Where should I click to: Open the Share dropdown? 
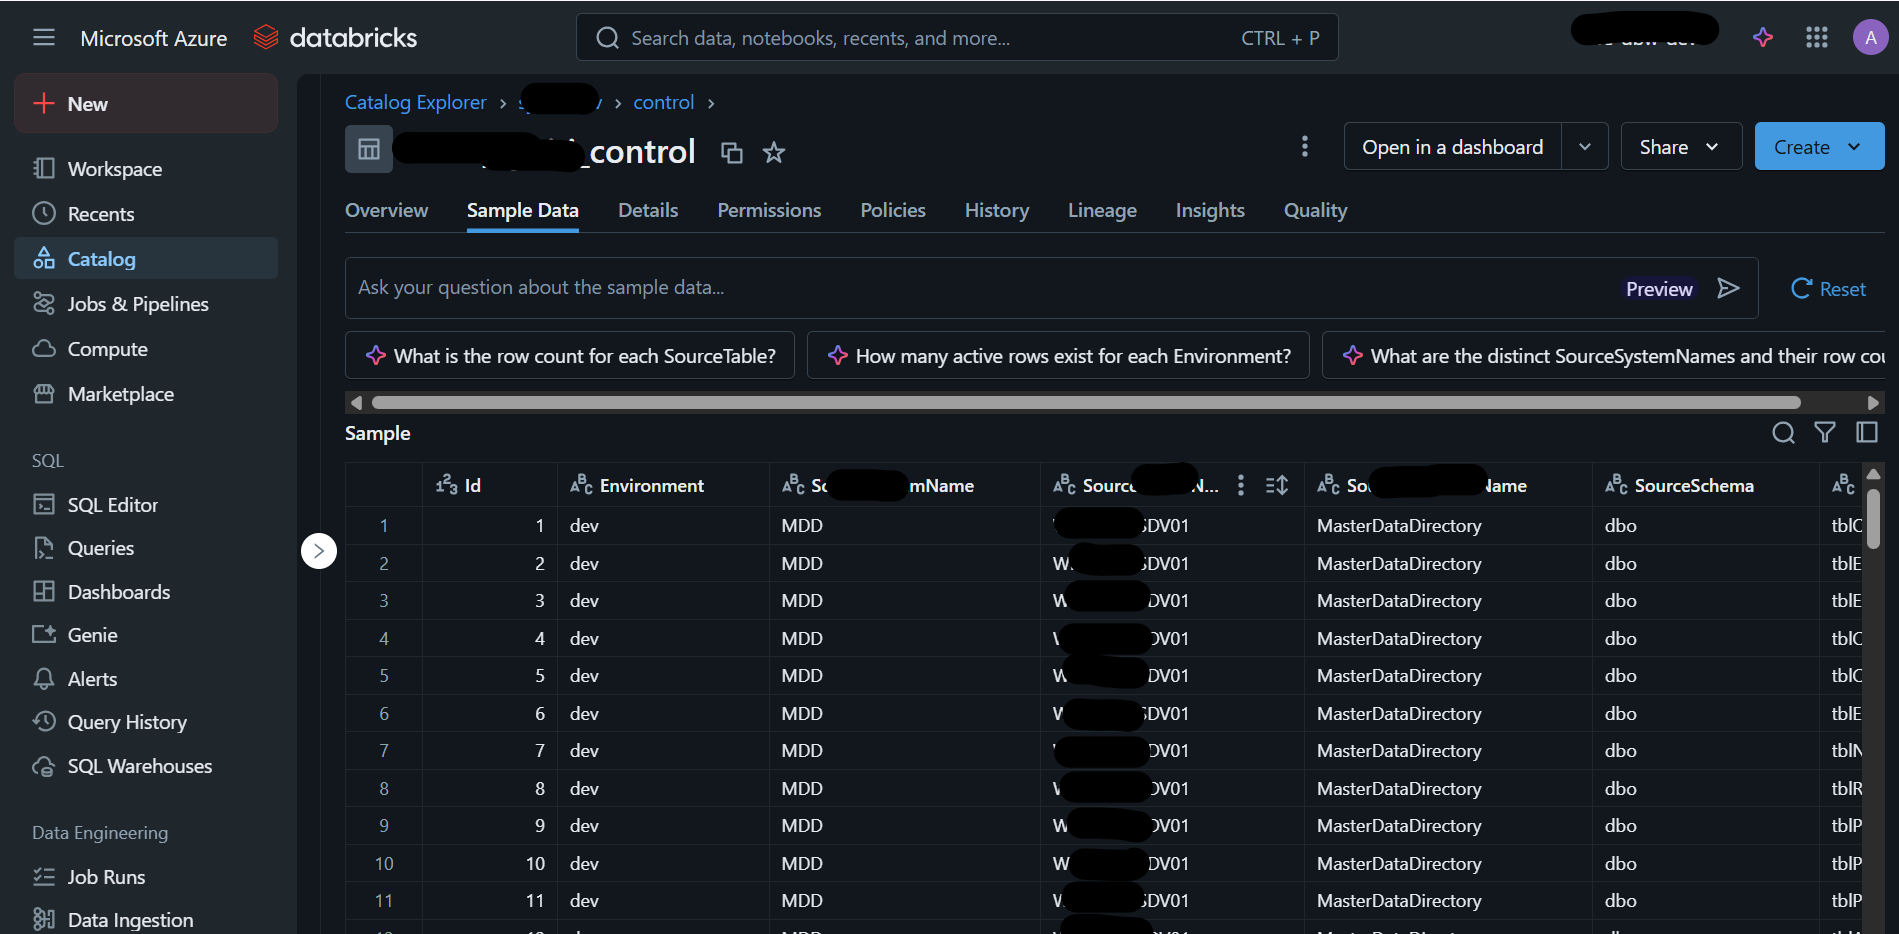point(1681,147)
